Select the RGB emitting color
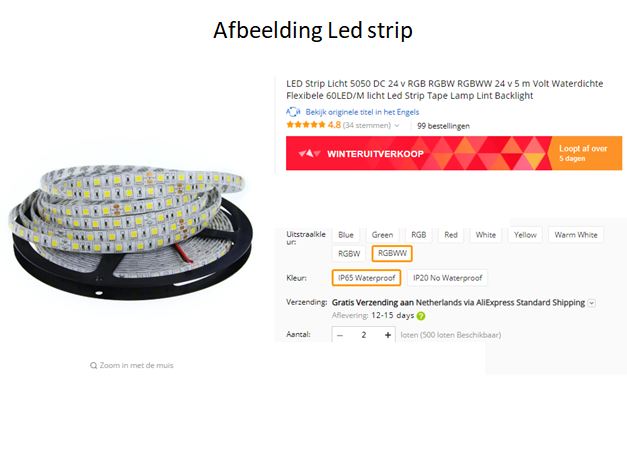 tap(419, 235)
